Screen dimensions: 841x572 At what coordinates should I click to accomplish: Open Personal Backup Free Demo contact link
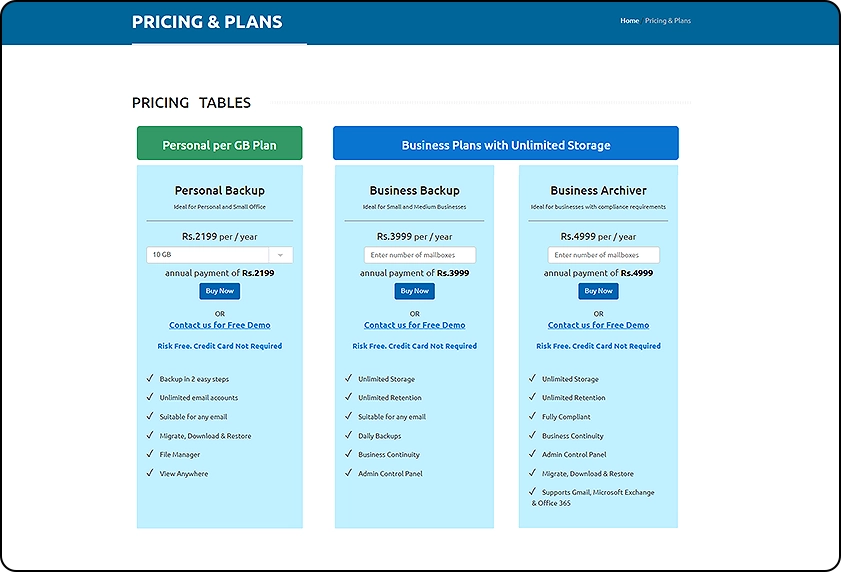click(x=219, y=325)
